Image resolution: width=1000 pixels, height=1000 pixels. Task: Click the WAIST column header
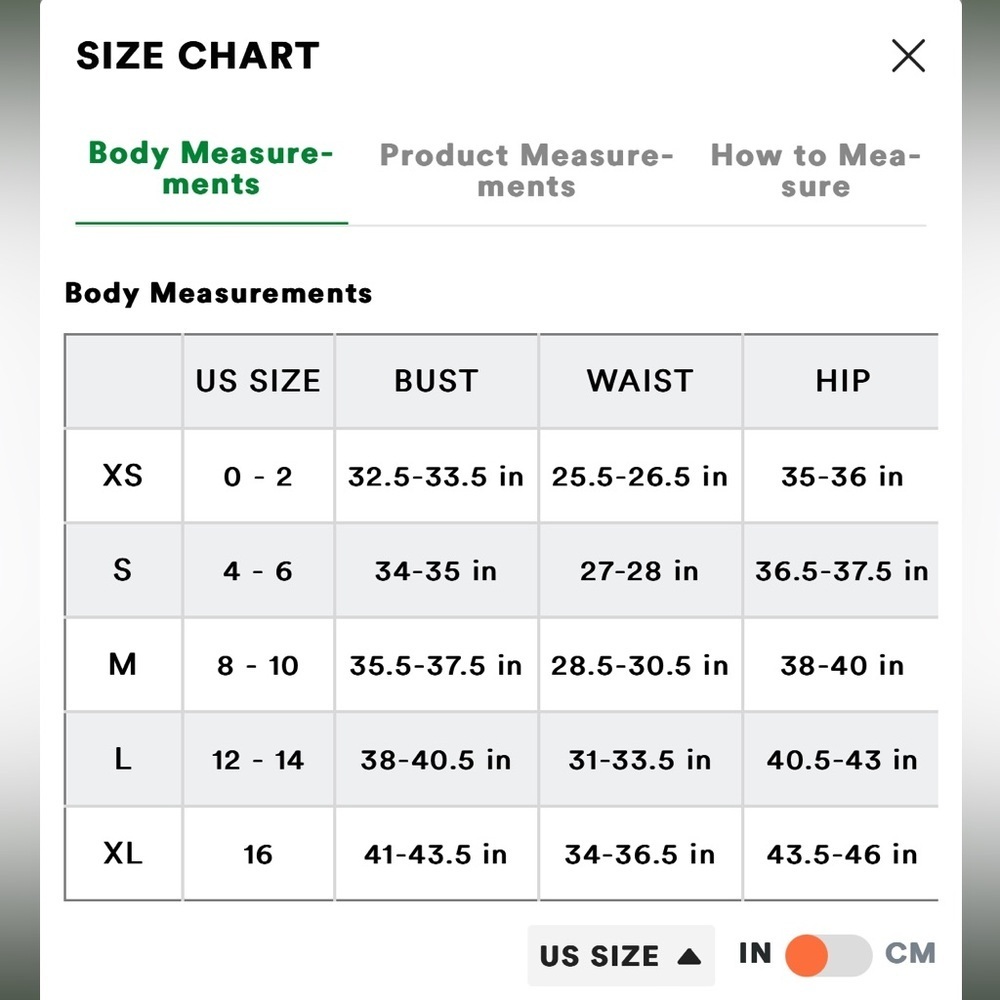tap(640, 381)
